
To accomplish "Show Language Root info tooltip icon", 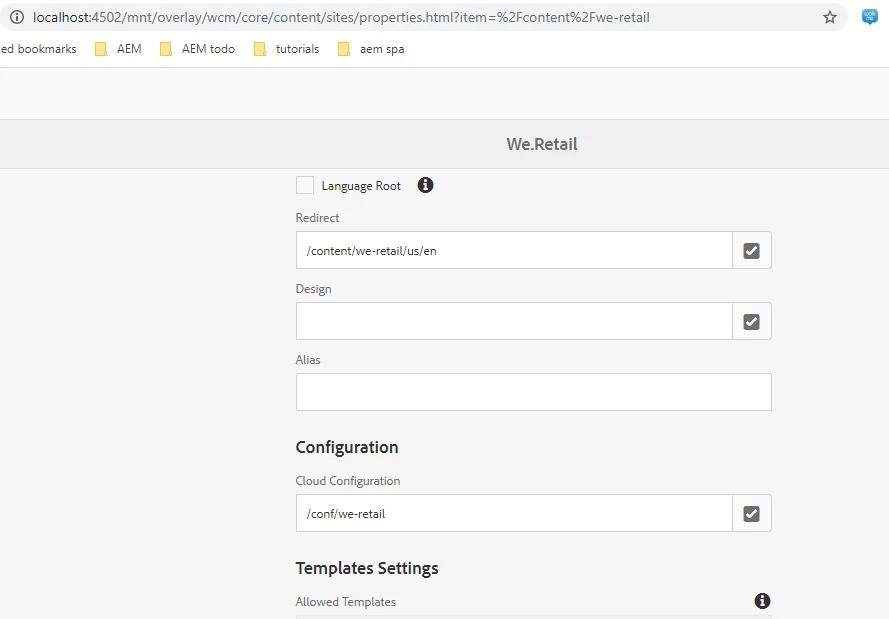I will point(425,185).
